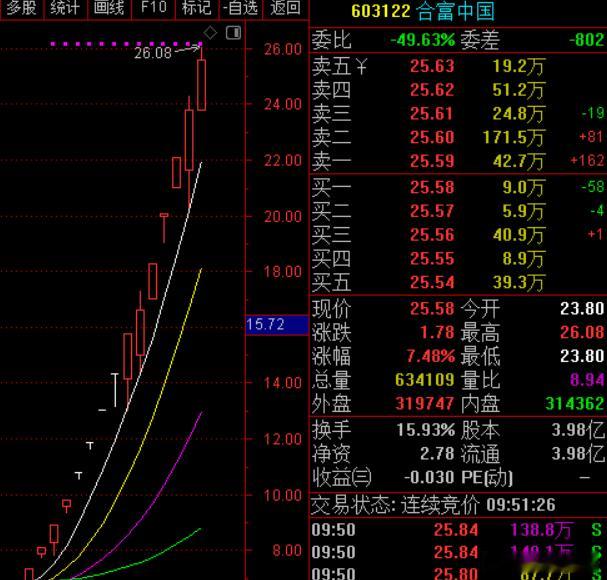Click the trade tick volume 138.8万
This screenshot has height=580, width=607.
(540, 530)
